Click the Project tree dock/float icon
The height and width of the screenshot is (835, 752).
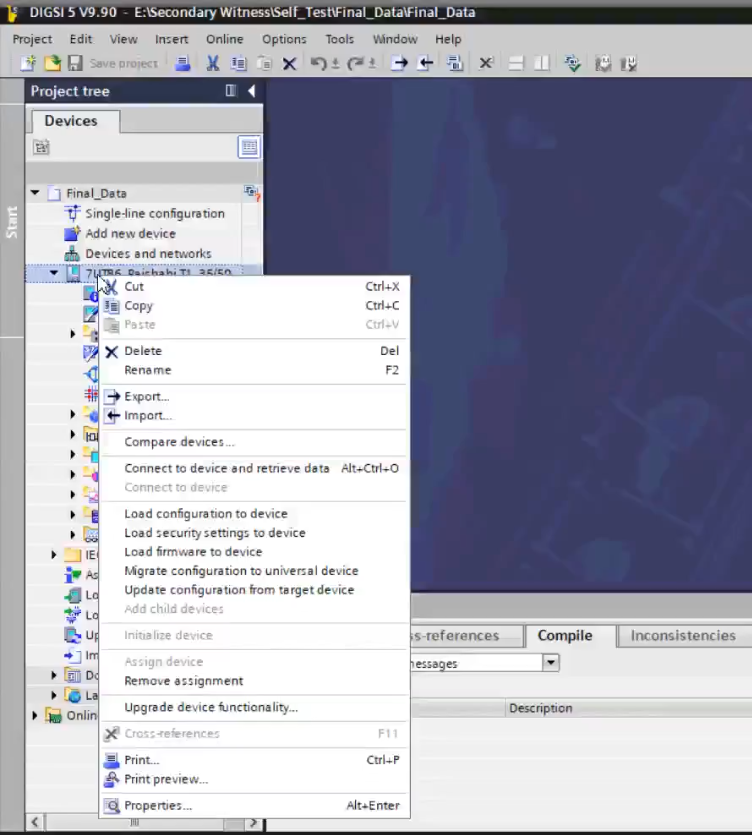click(231, 91)
